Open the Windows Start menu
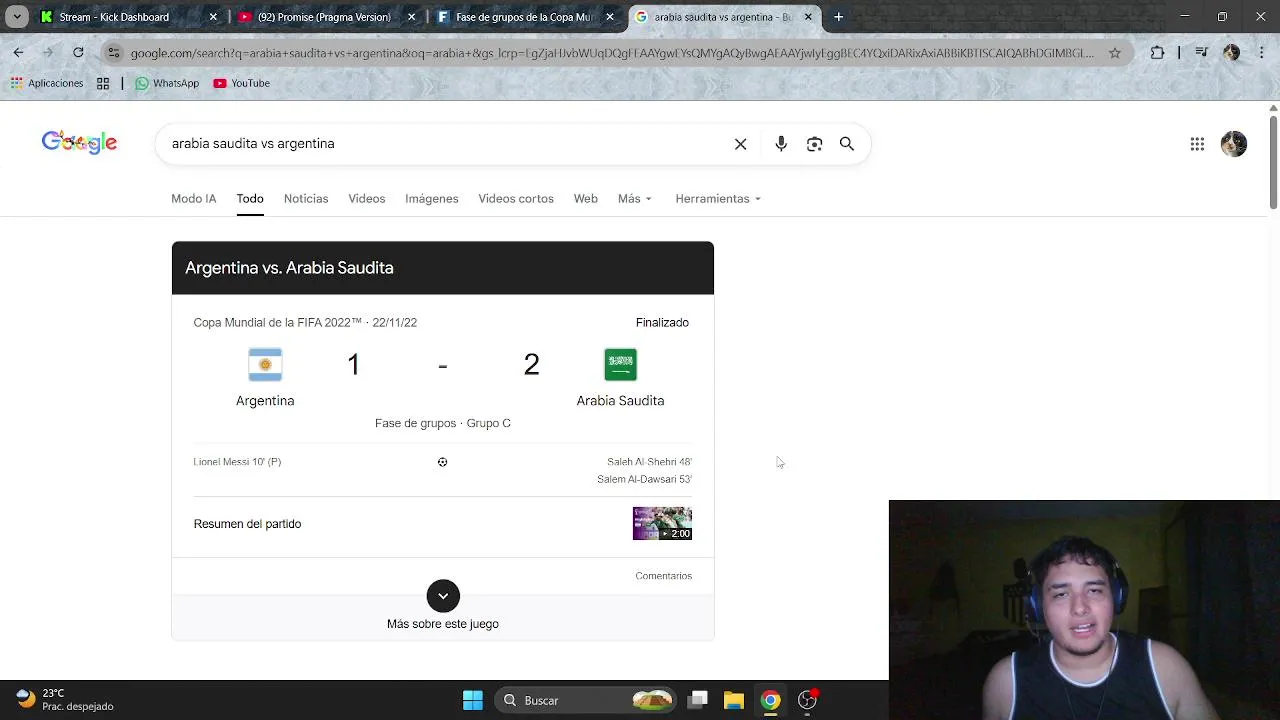The image size is (1280, 720). 473,700
